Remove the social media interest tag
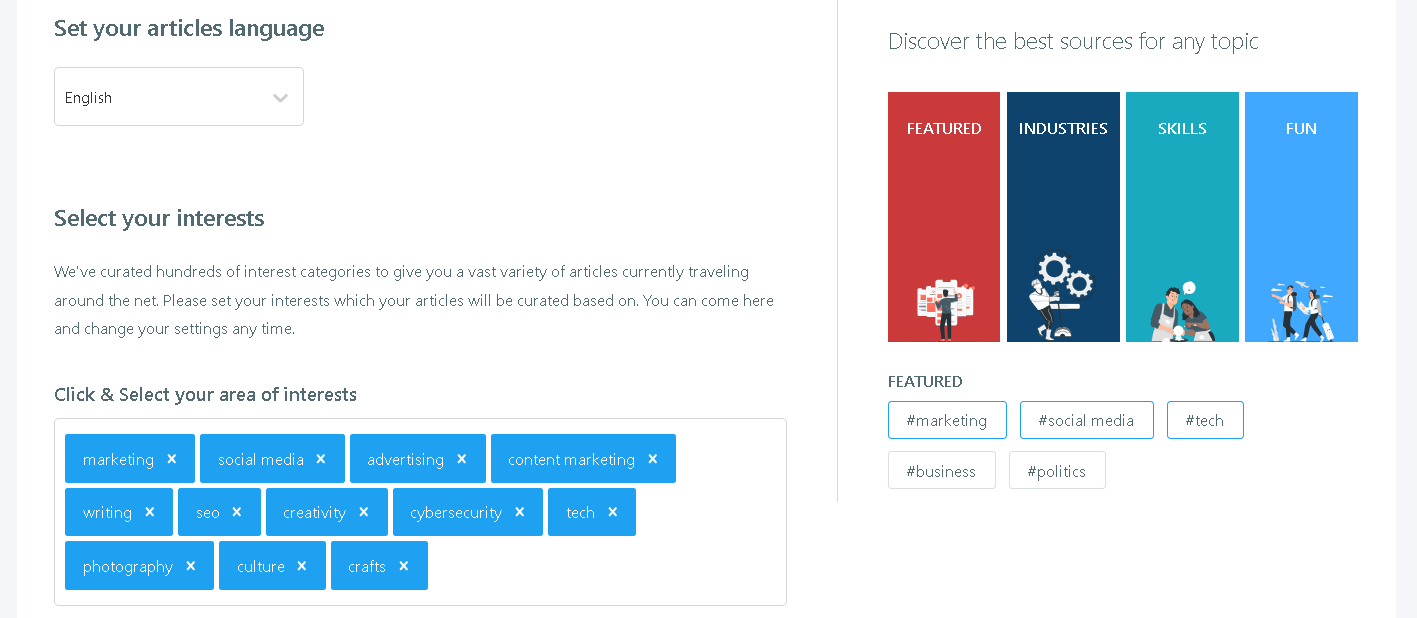The image size is (1417, 618). coord(320,458)
